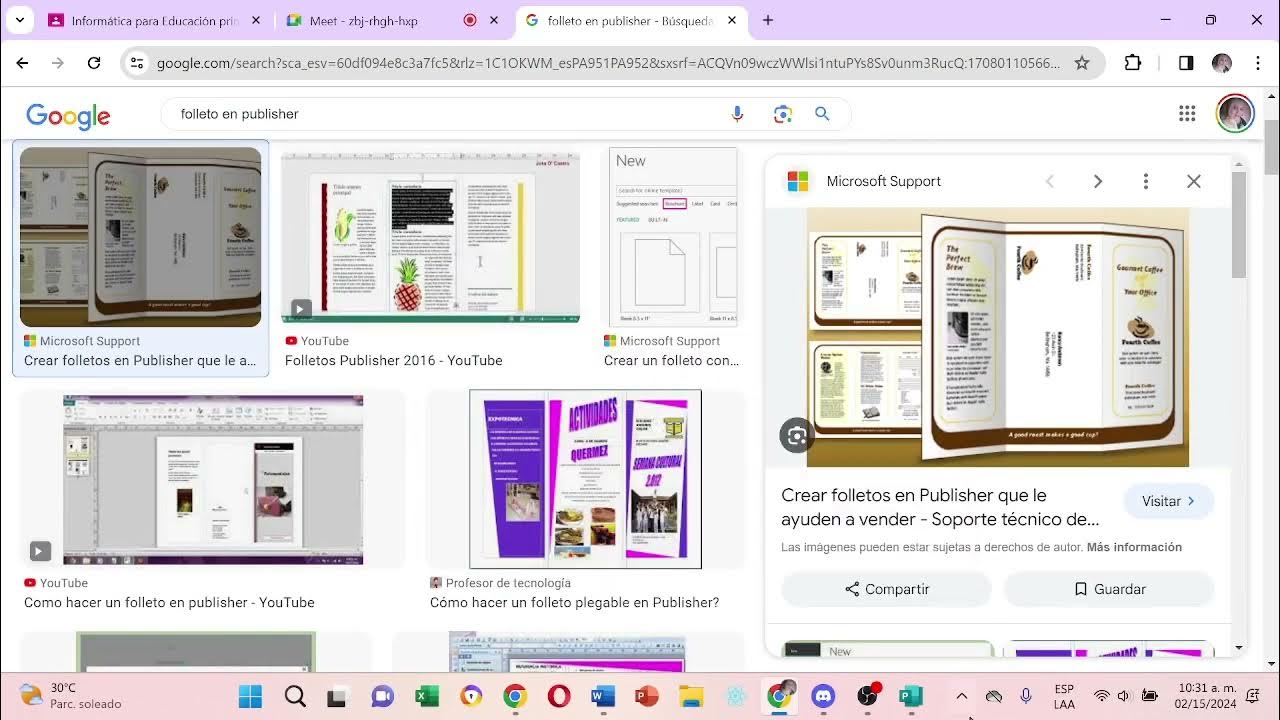
Task: Show hidden system tray icons
Action: (962, 696)
